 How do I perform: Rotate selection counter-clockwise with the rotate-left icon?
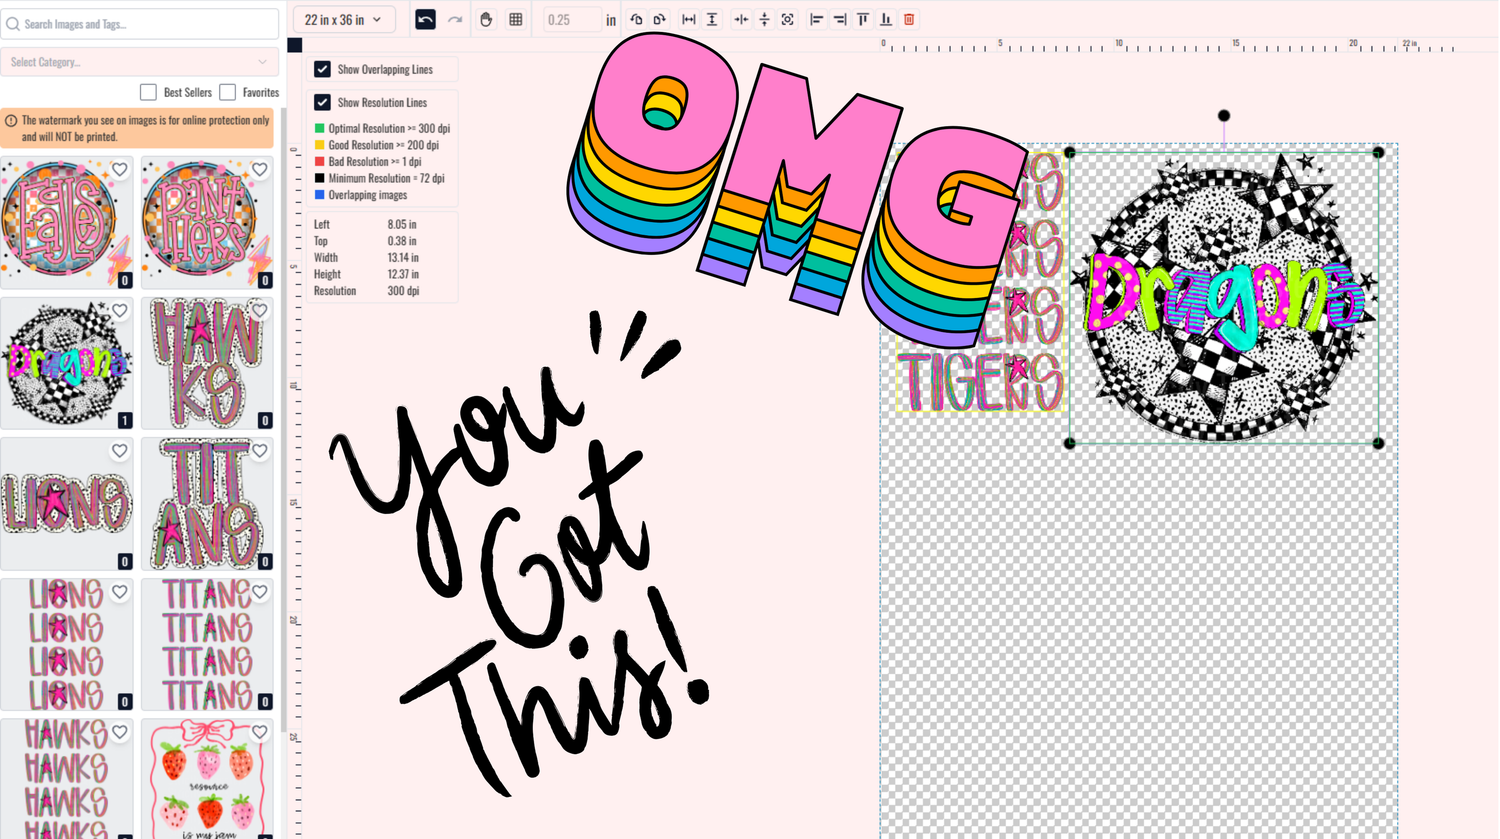click(x=636, y=20)
